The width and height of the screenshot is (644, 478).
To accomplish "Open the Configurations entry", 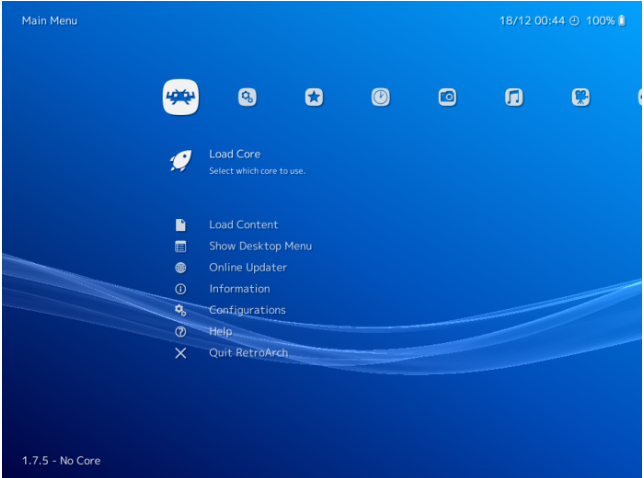I will pyautogui.click(x=247, y=310).
